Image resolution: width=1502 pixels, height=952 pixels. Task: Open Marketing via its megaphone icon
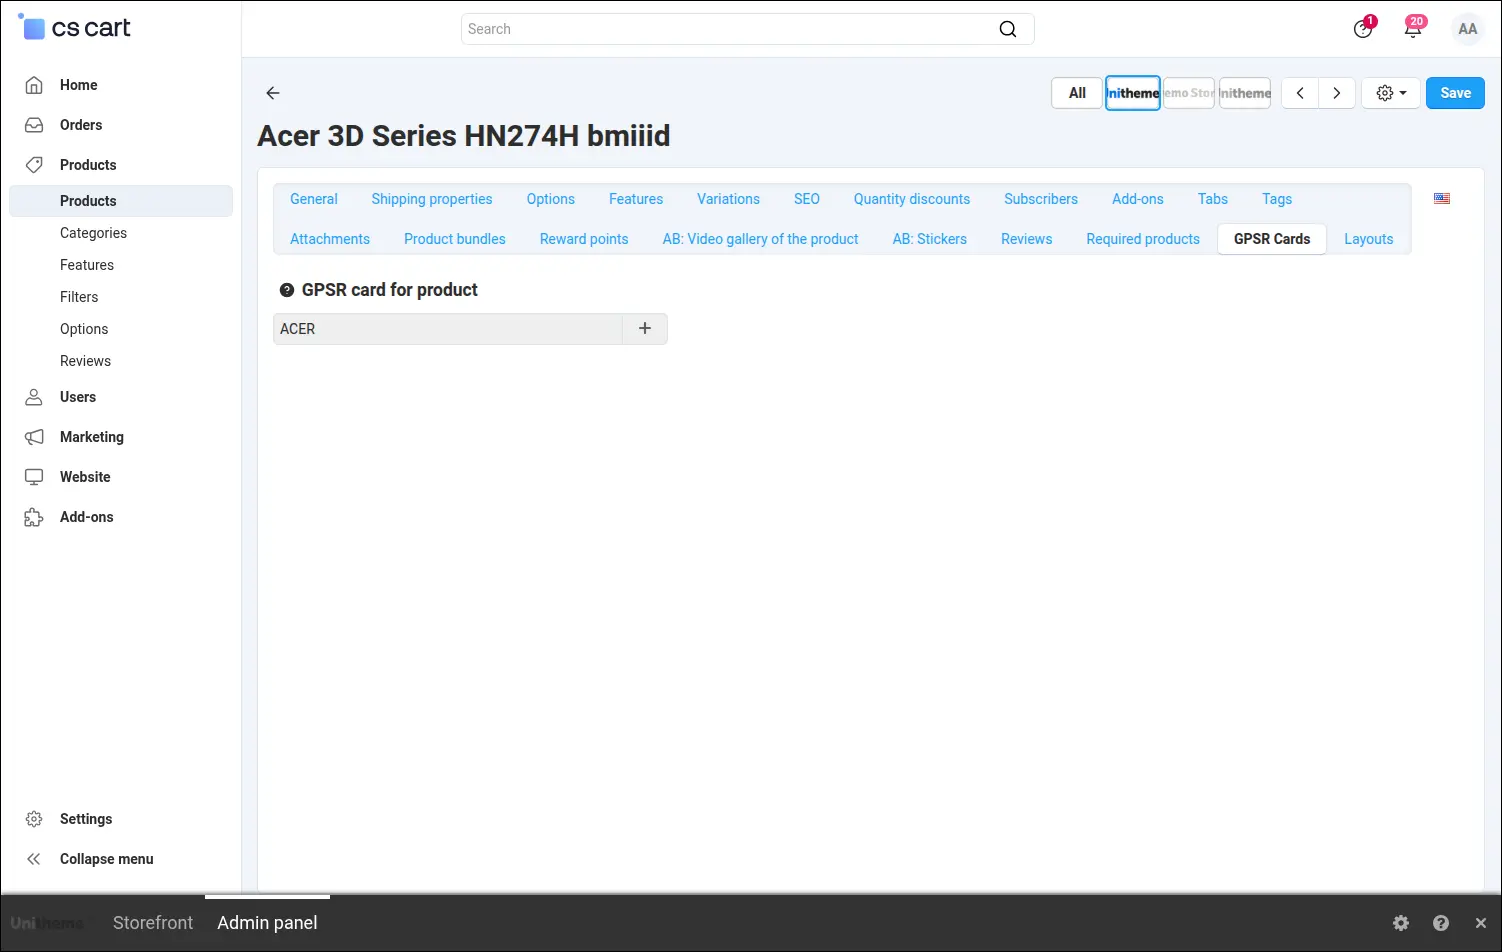tap(34, 437)
